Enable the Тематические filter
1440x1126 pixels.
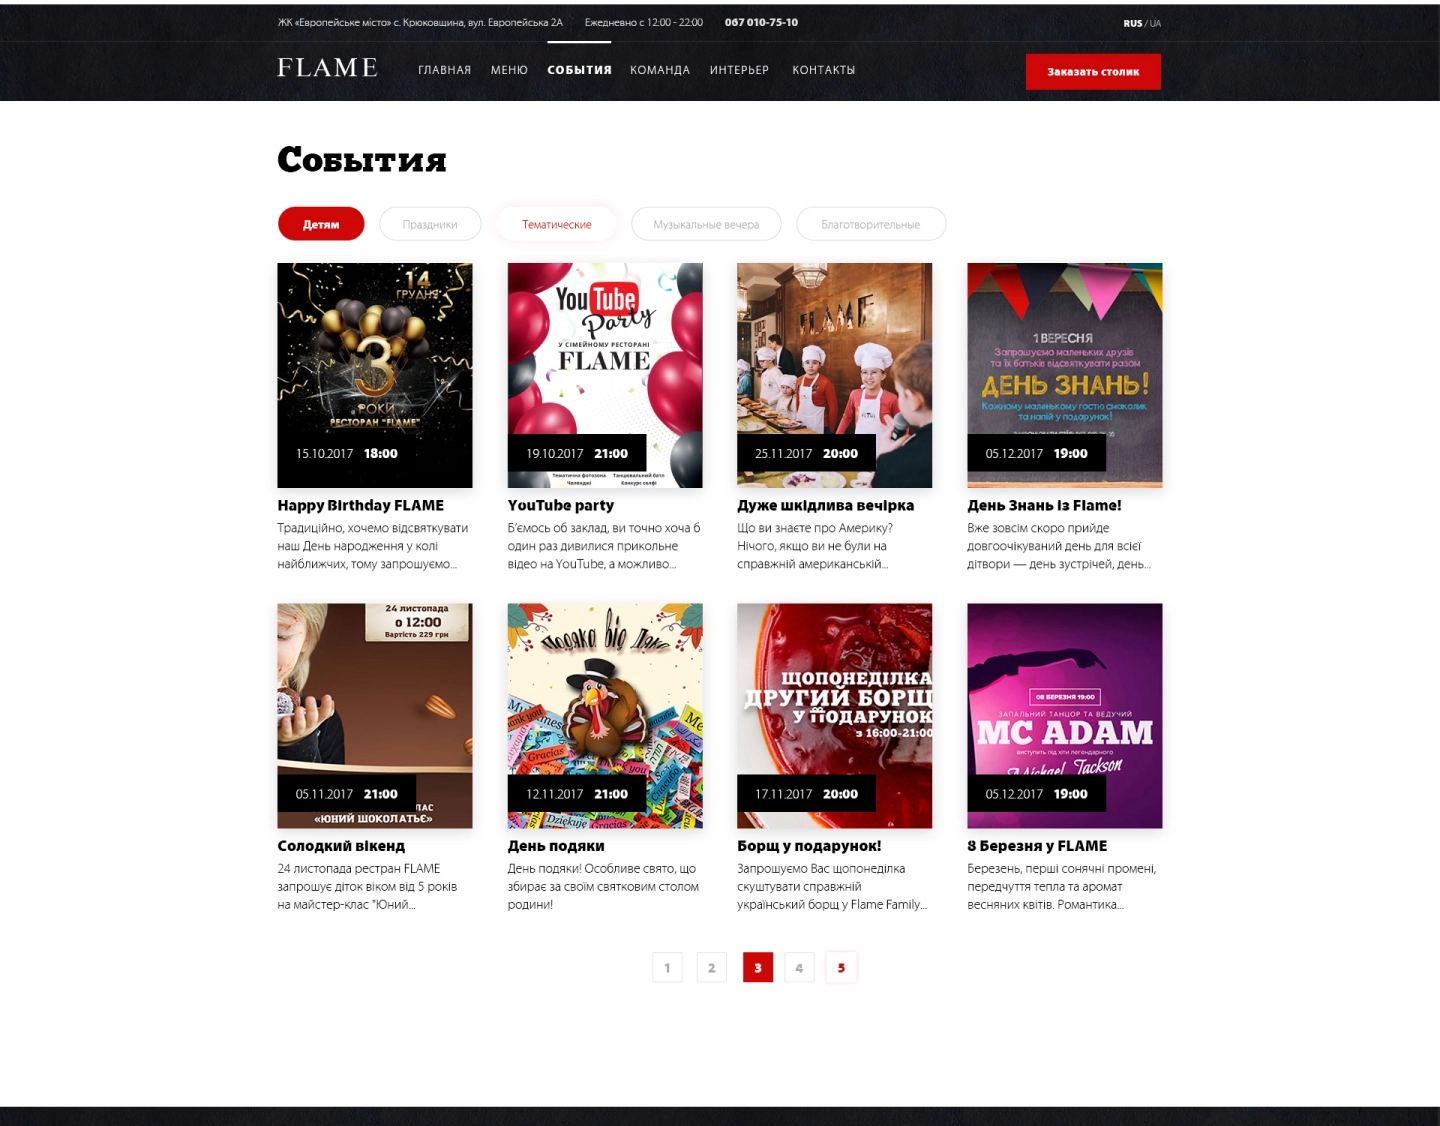point(556,224)
